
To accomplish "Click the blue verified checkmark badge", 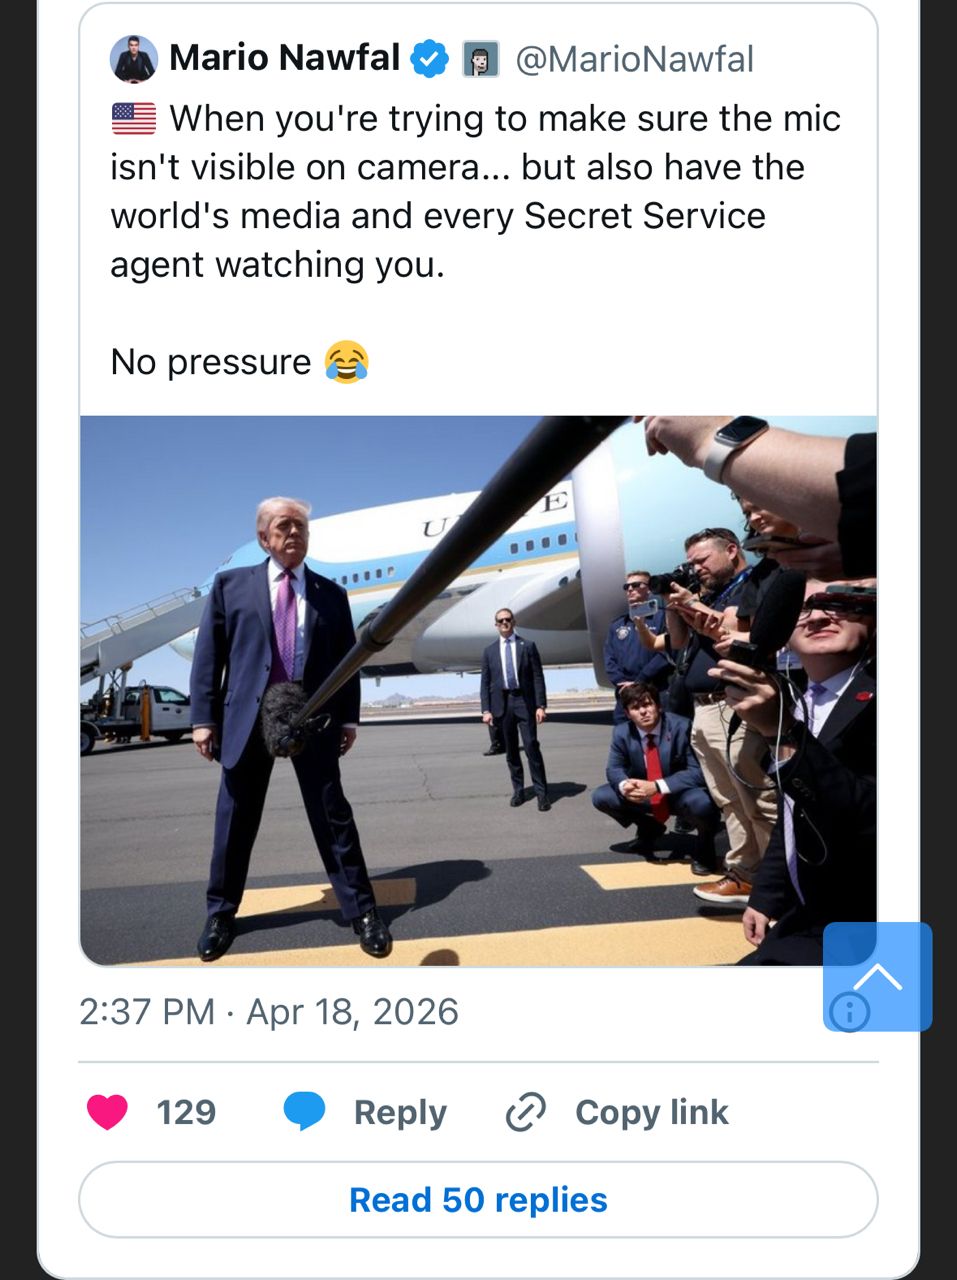I will coord(430,59).
